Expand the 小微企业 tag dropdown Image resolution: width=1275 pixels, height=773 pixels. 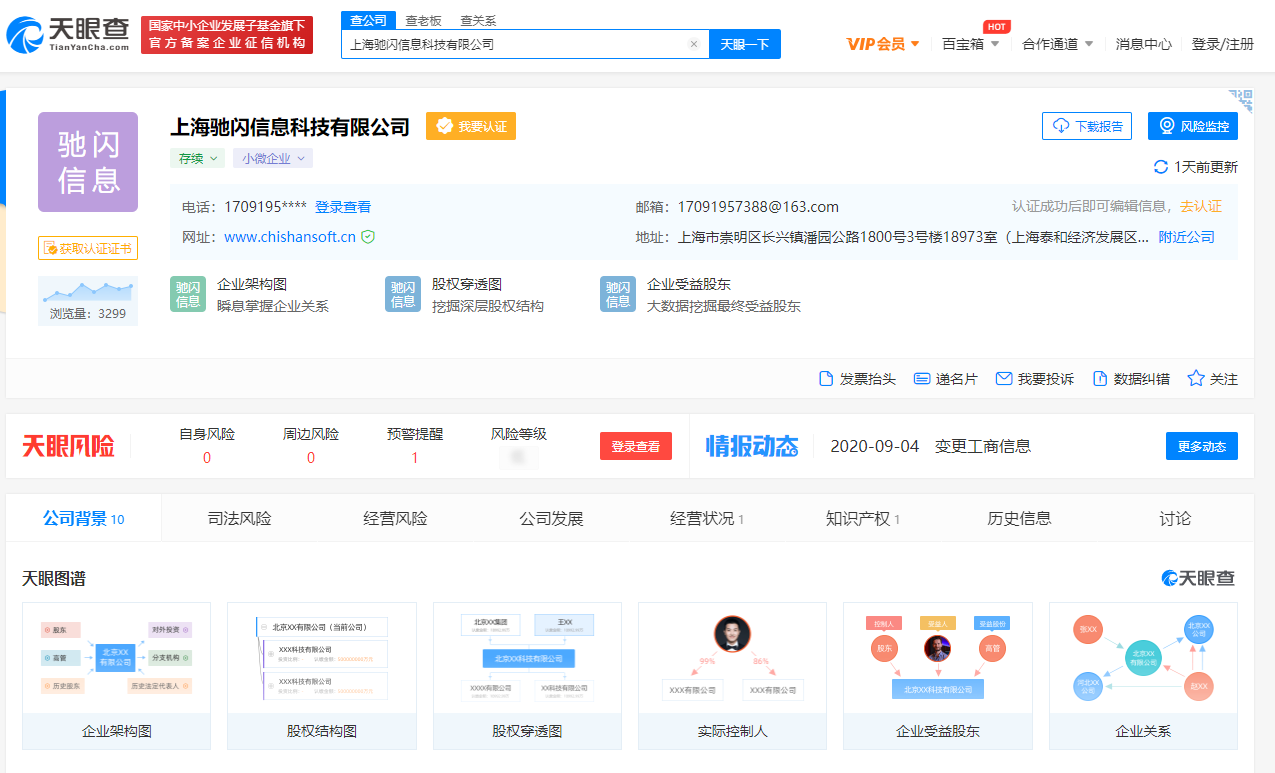tap(273, 158)
